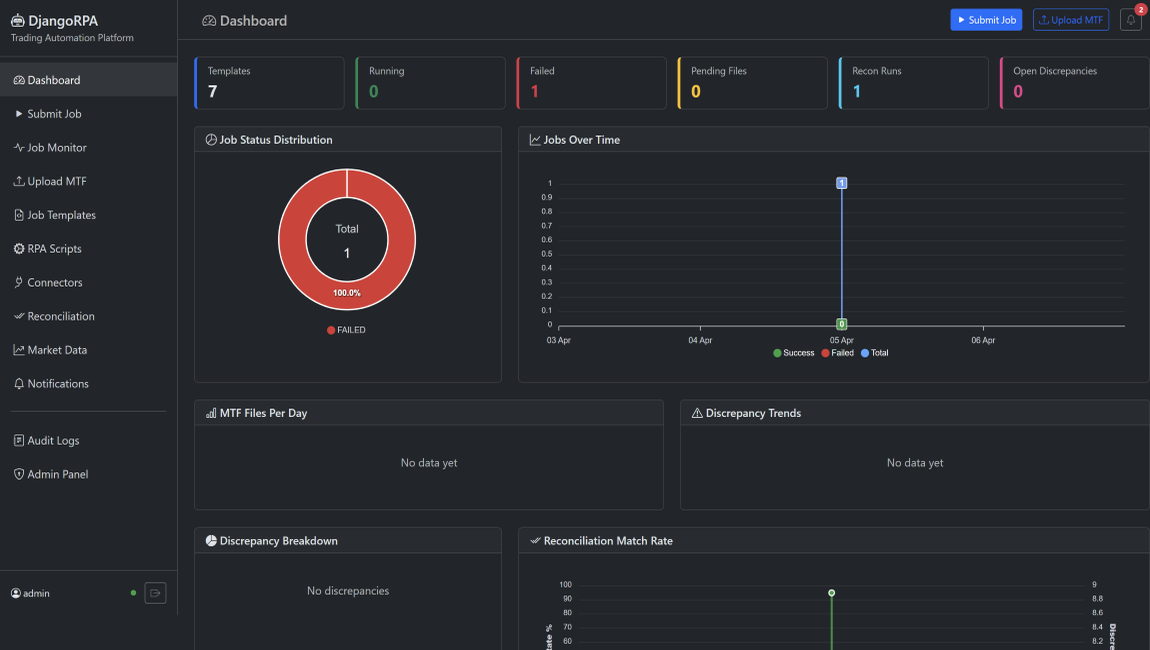
Task: Click the Notifications bell icon in sidebar
Action: tap(18, 383)
